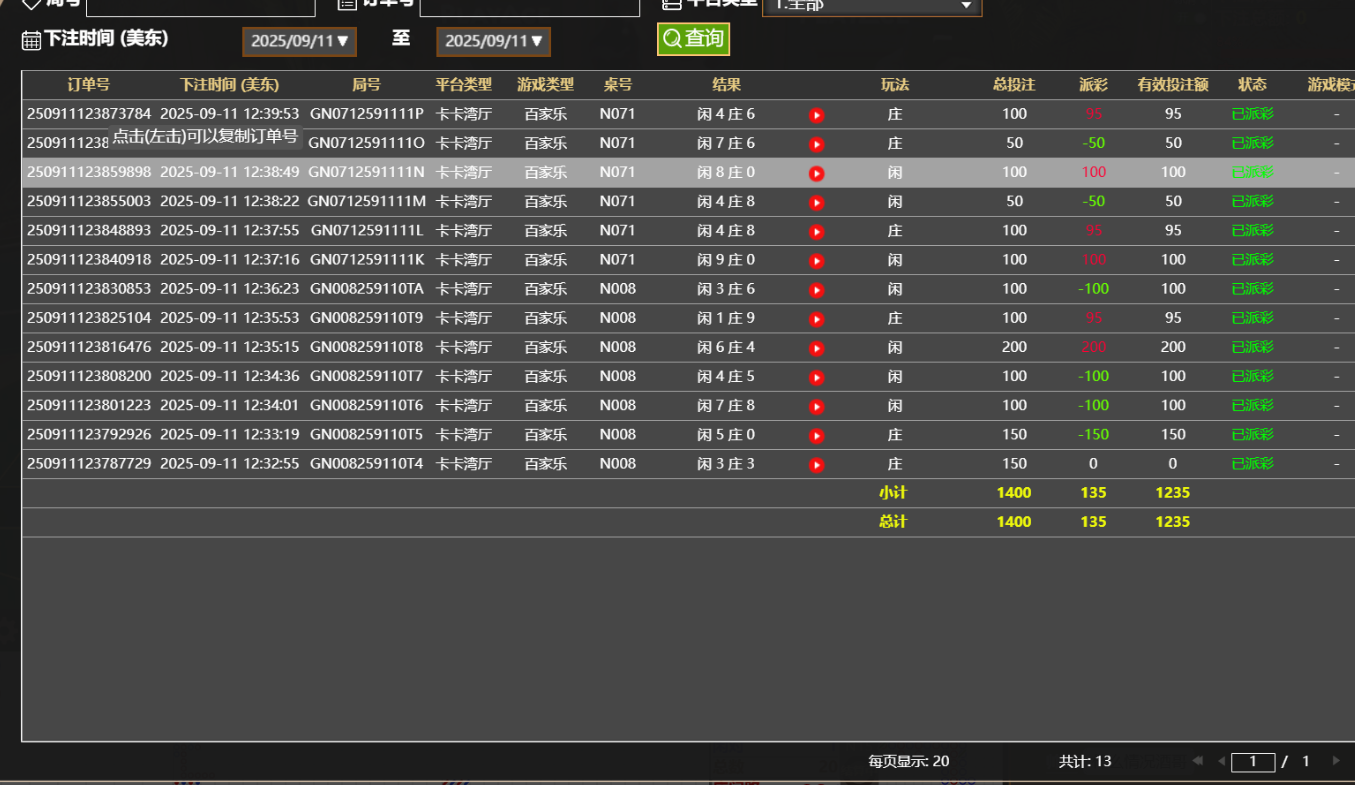Viewport: 1355px width, 785px height.
Task: Open replay for round GN008259110T9
Action: 816,319
